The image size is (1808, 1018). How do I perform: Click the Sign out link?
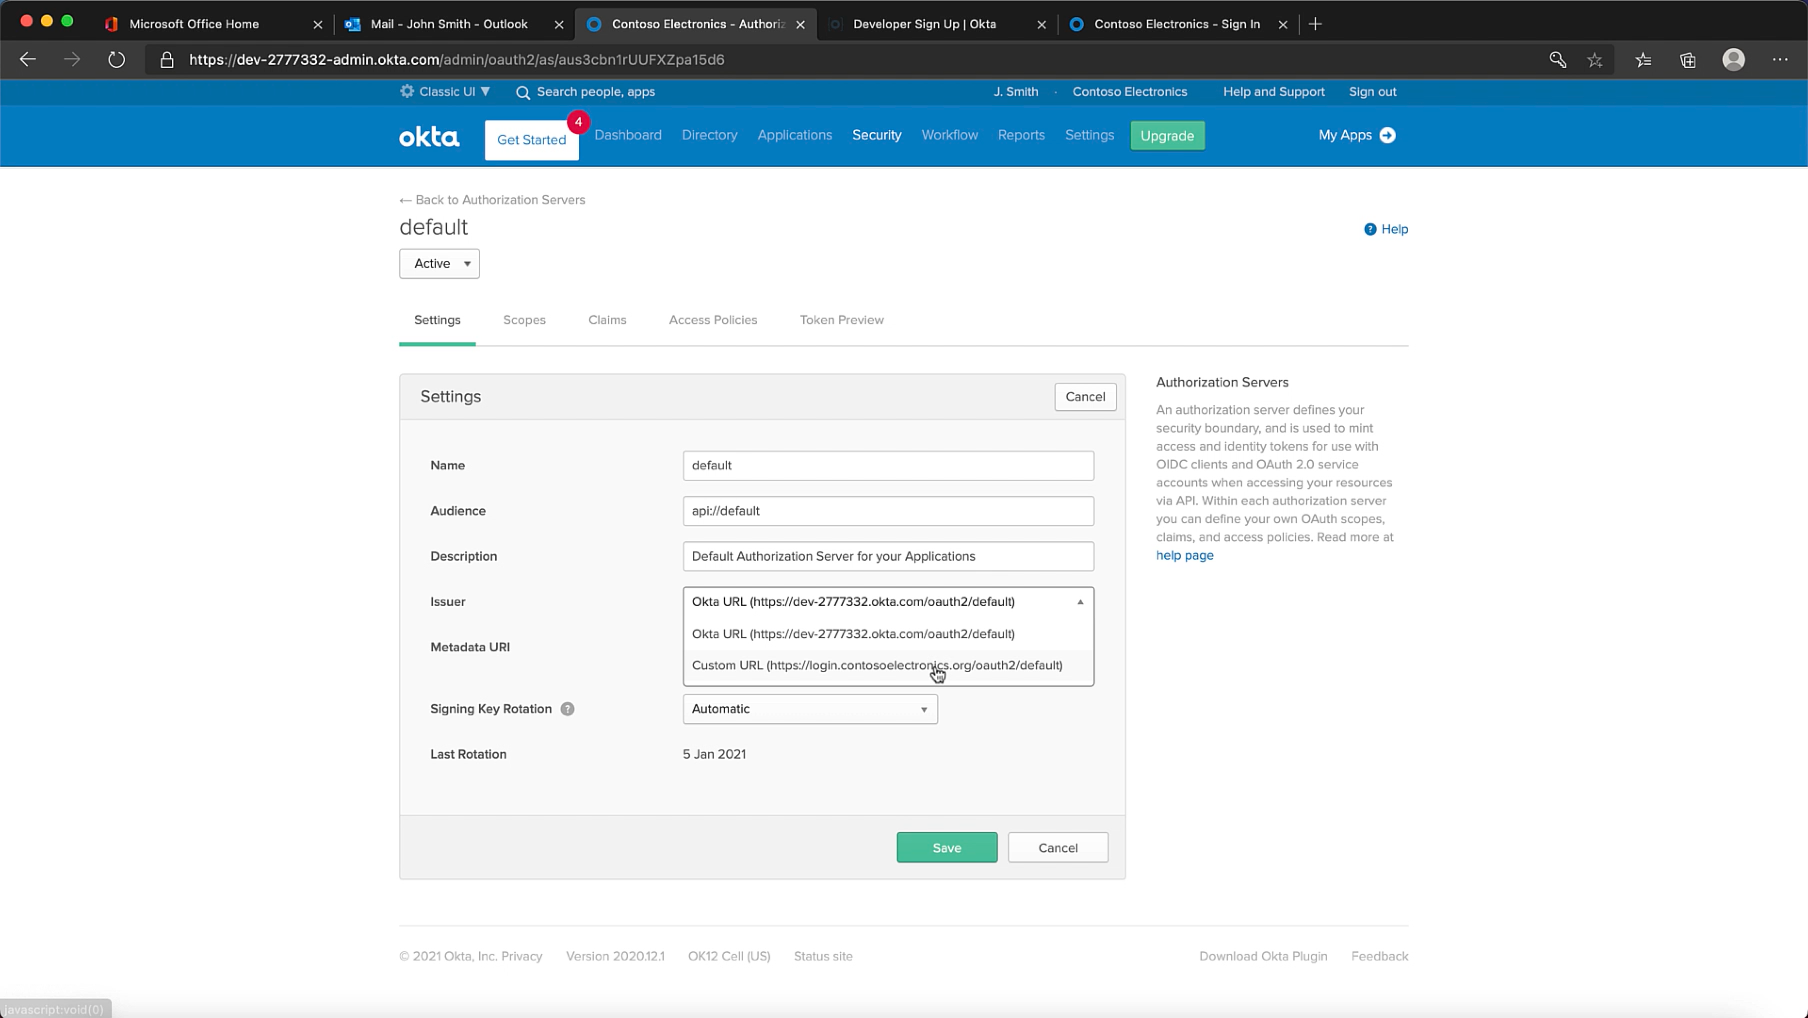pyautogui.click(x=1372, y=92)
